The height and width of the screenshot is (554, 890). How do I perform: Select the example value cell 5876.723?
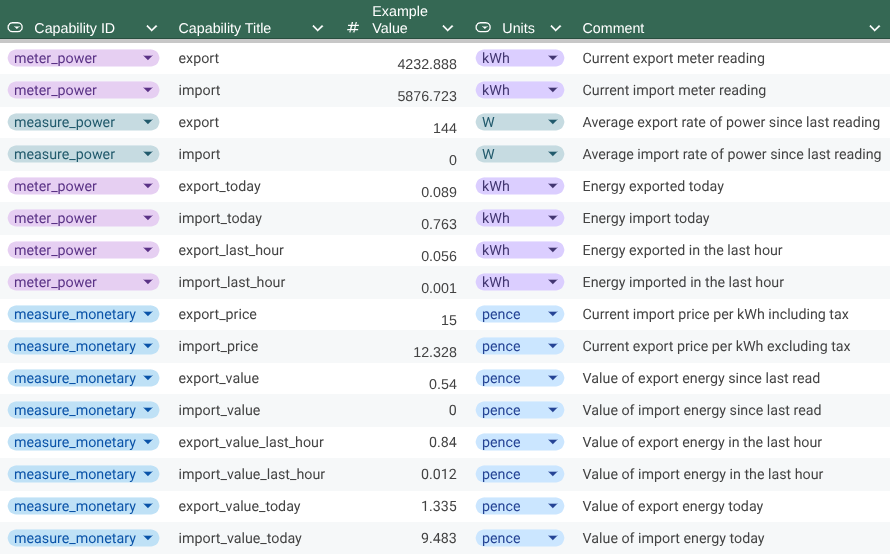[x=426, y=97]
